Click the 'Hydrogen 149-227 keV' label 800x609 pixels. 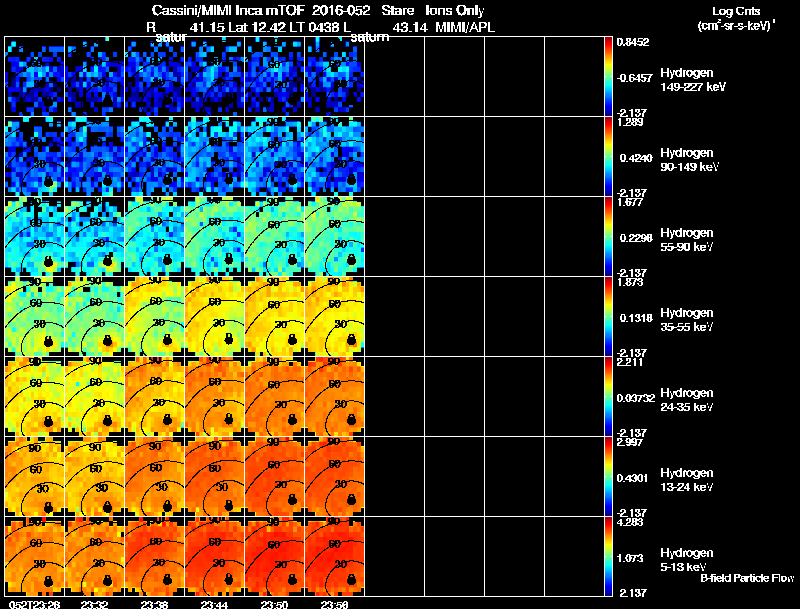(x=693, y=80)
